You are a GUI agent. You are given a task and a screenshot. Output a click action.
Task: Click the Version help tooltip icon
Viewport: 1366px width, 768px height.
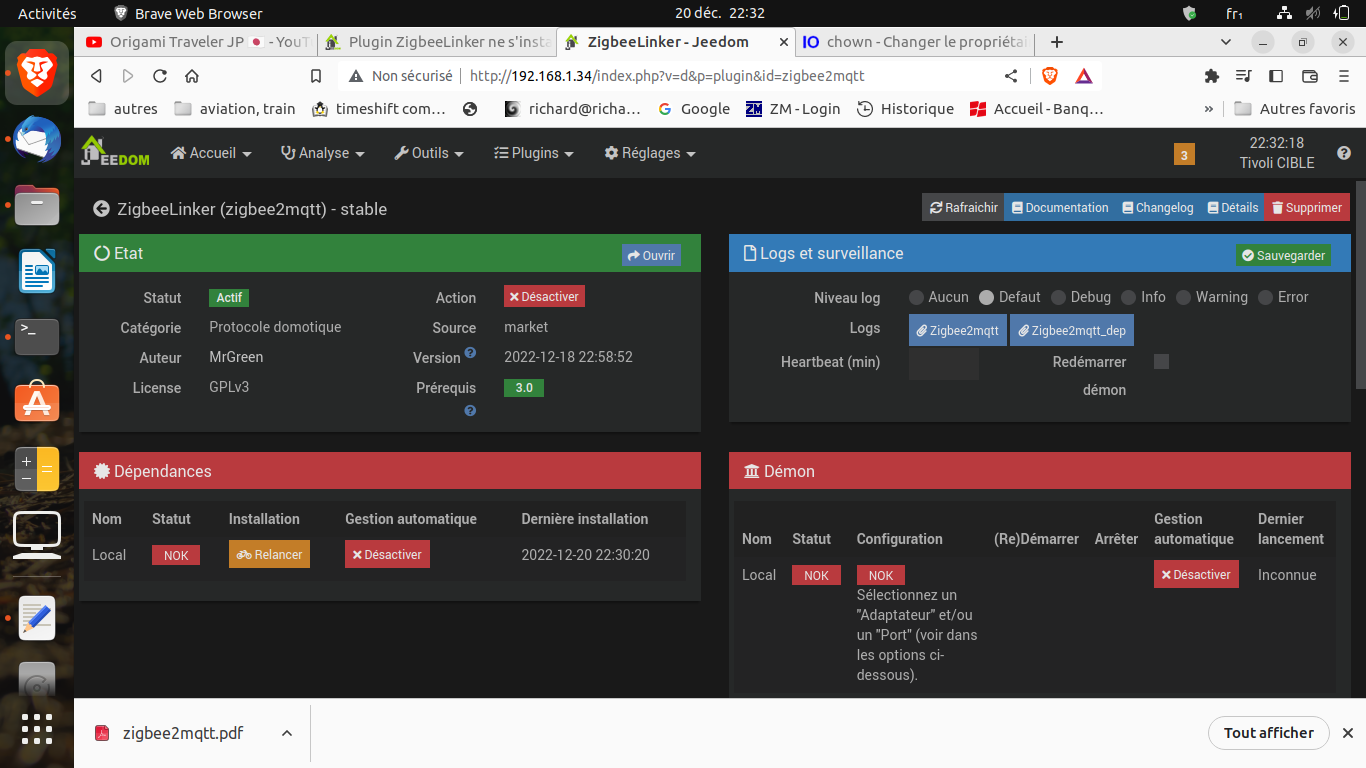coord(470,353)
